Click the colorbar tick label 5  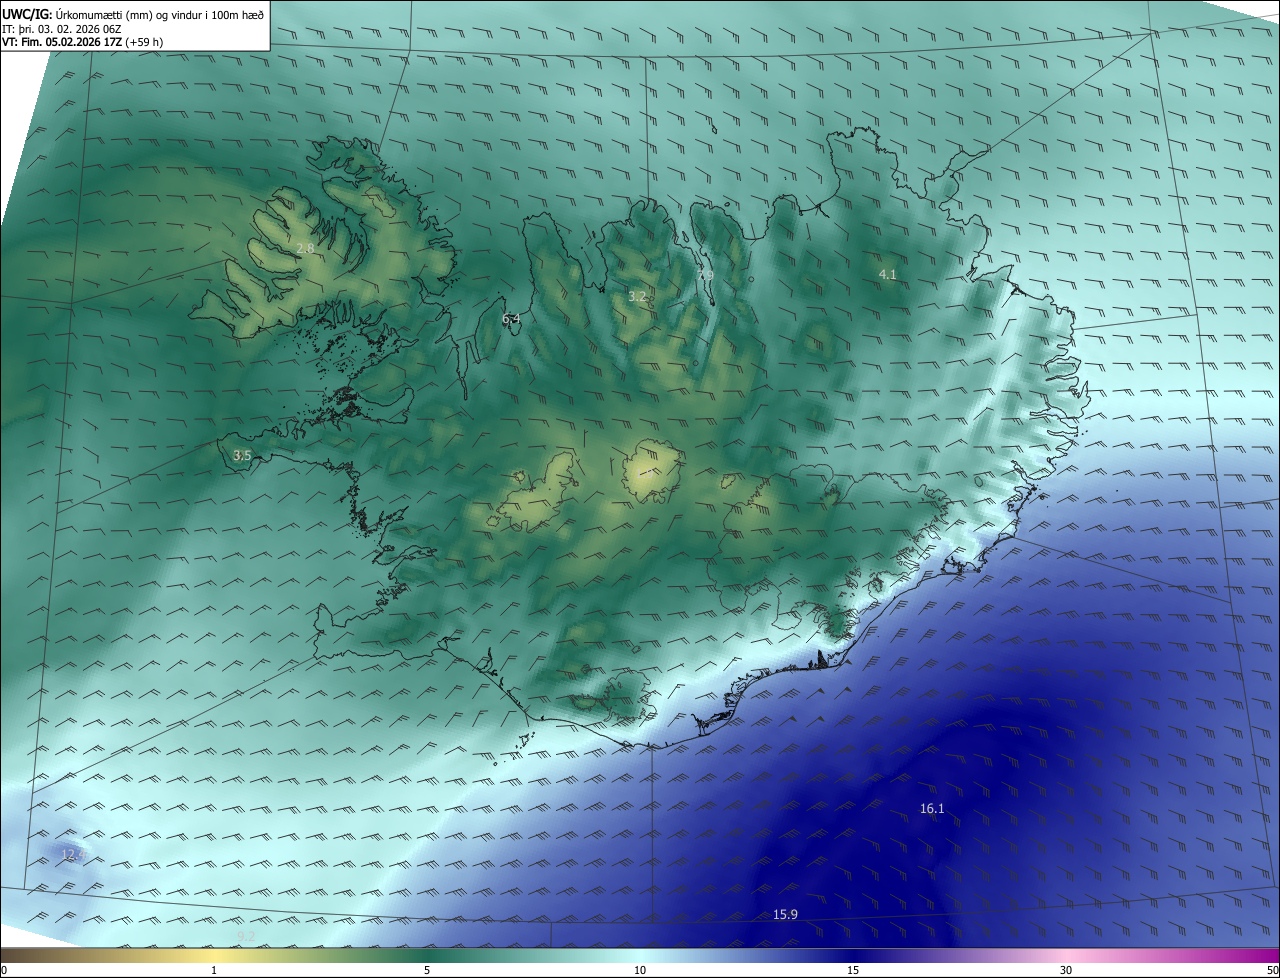pos(427,970)
